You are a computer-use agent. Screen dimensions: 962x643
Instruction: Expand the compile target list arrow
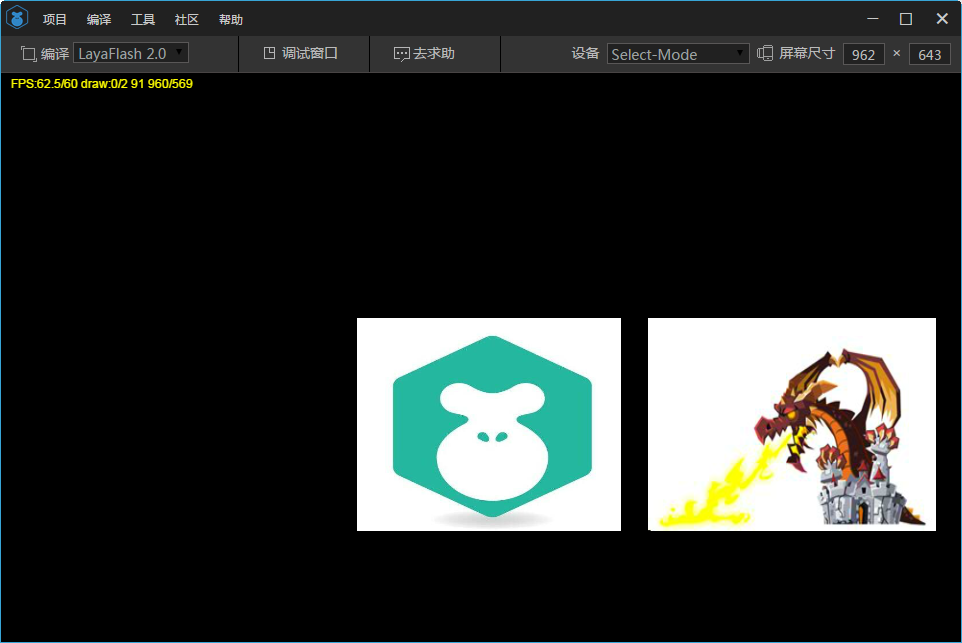179,53
